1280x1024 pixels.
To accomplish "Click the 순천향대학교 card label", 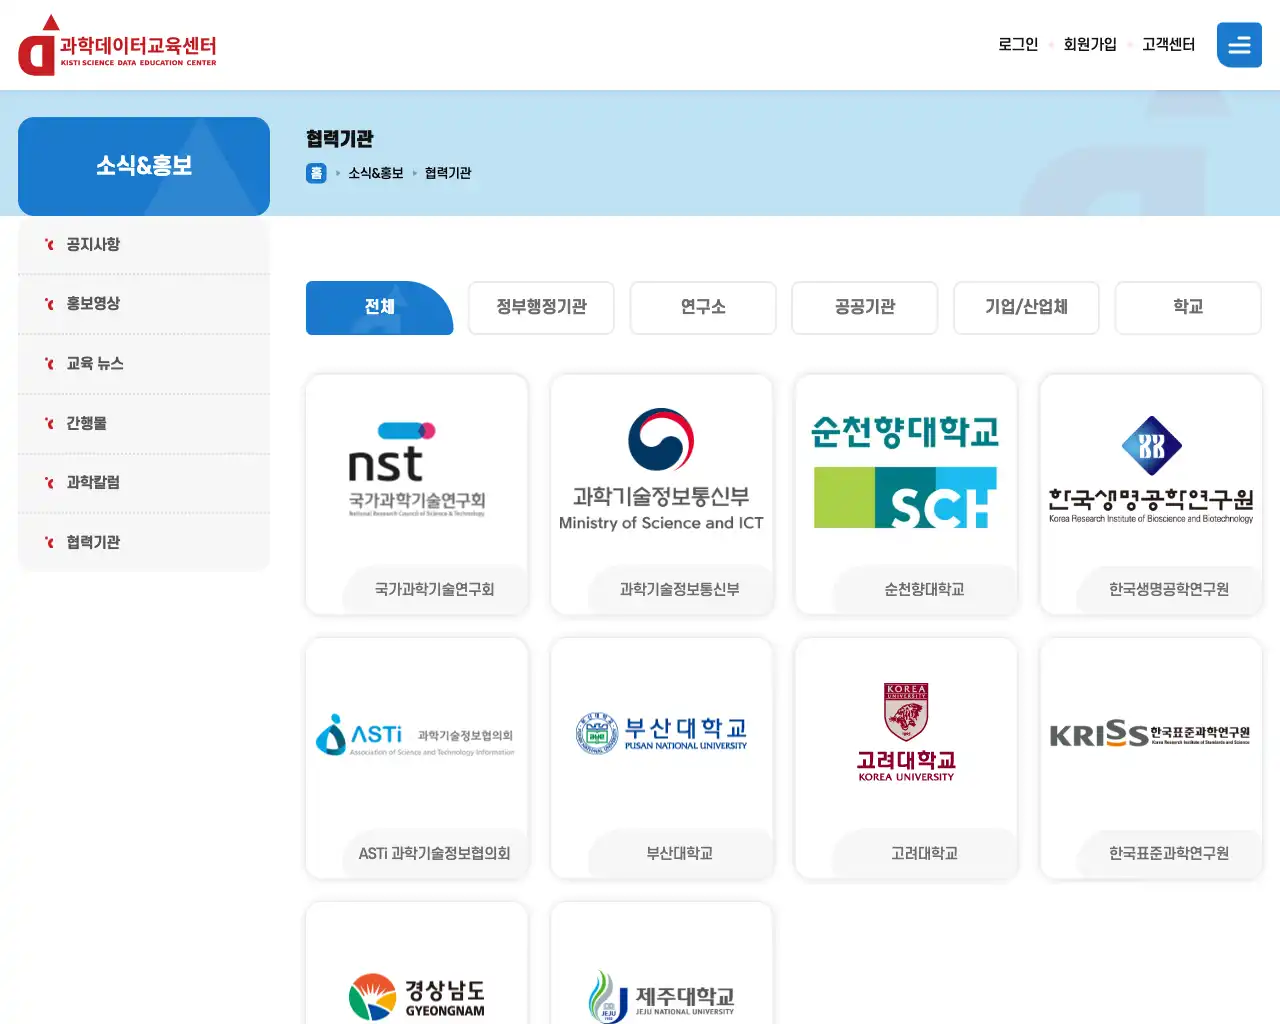I will pos(924,590).
